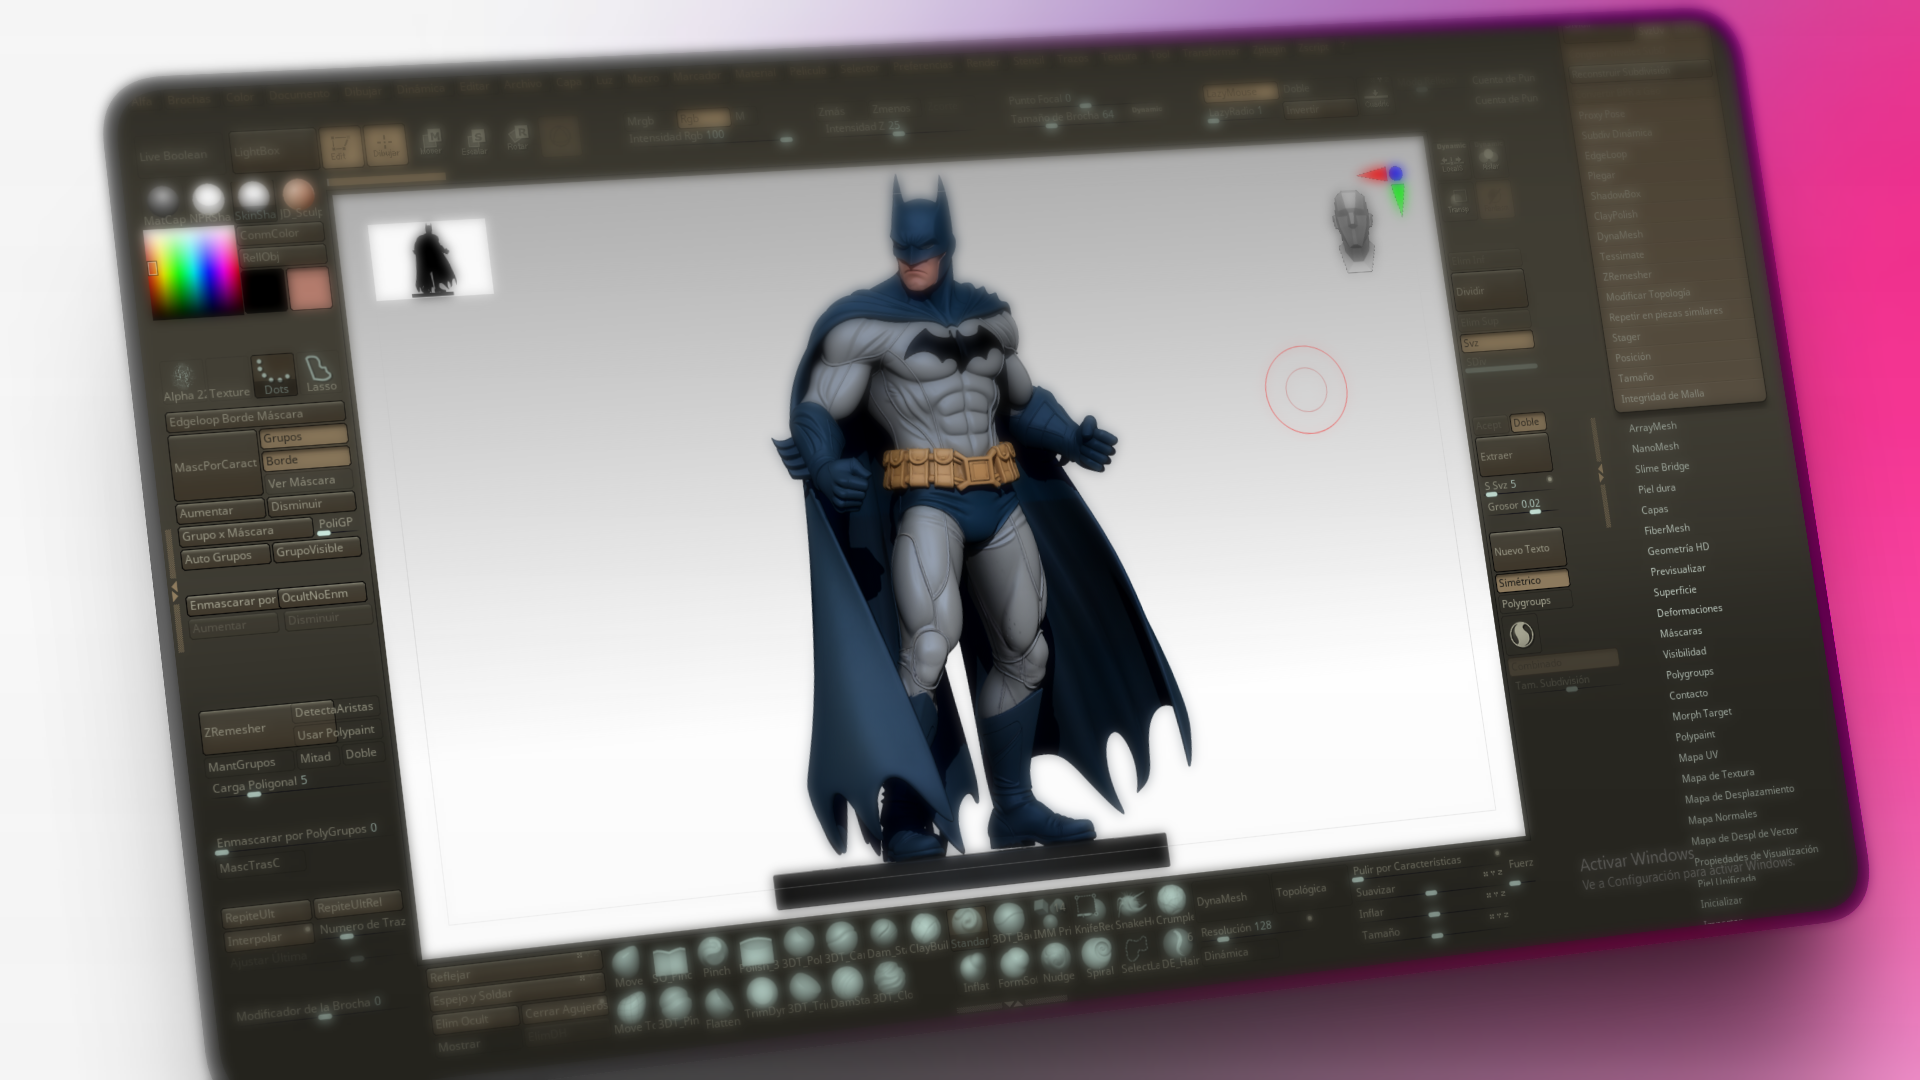Toggle the Simétrico option

point(1531,580)
